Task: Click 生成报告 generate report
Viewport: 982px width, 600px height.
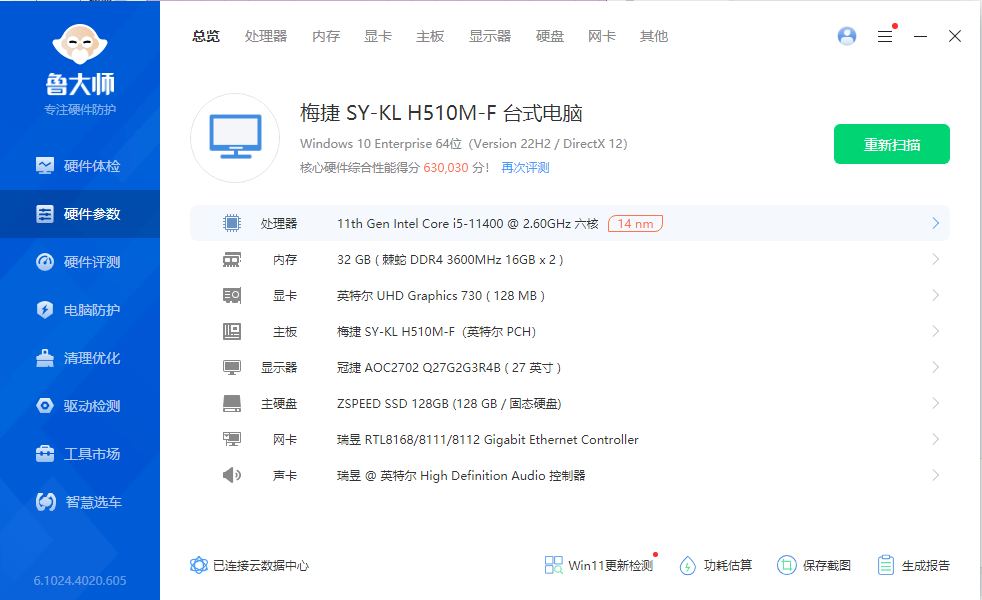Action: point(914,565)
